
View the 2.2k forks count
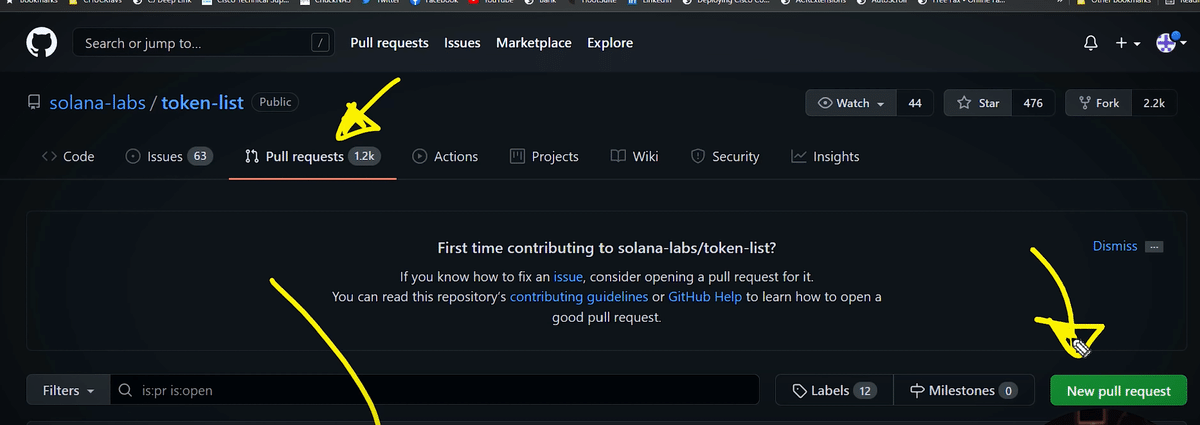[x=1154, y=103]
